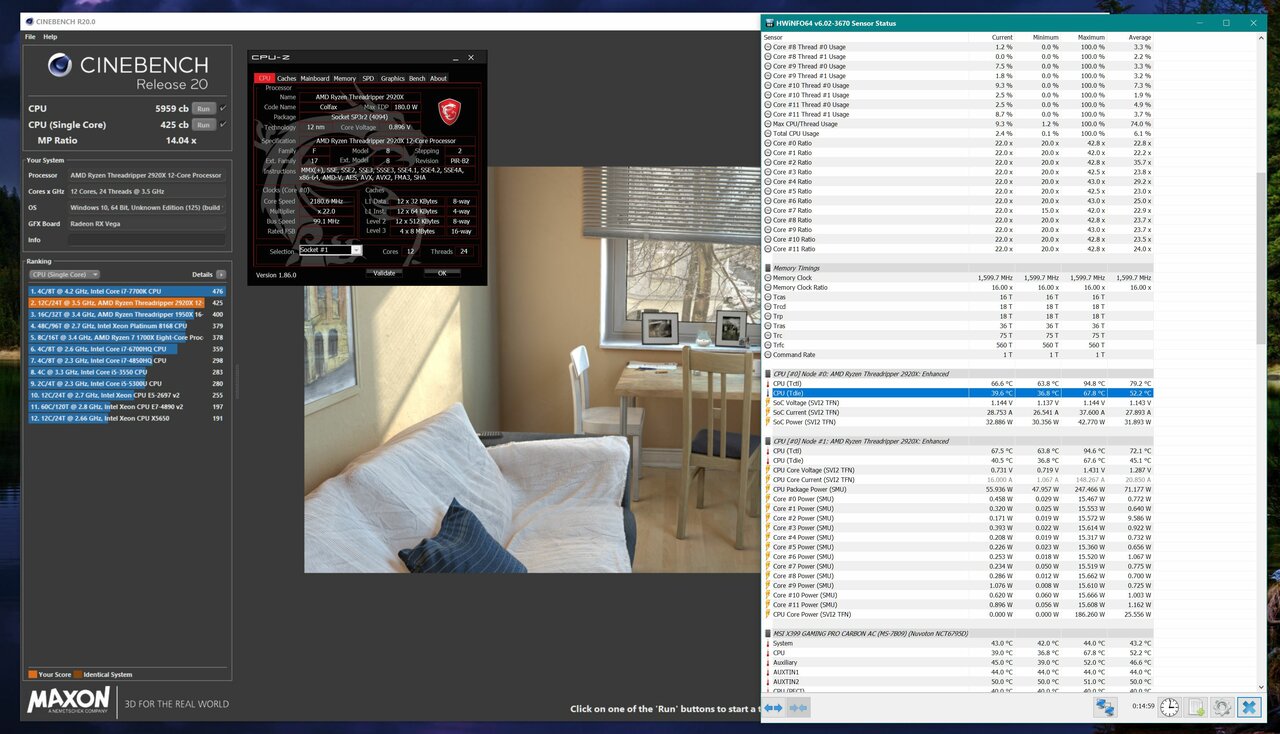Select the Command Rate sensor row
This screenshot has width=1280, height=734.
coord(958,354)
